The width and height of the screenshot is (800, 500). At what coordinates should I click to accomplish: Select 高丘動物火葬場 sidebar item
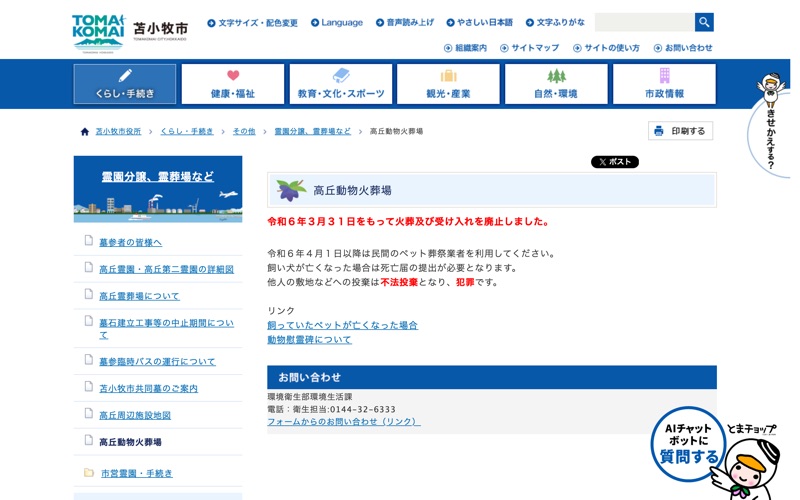tap(130, 442)
